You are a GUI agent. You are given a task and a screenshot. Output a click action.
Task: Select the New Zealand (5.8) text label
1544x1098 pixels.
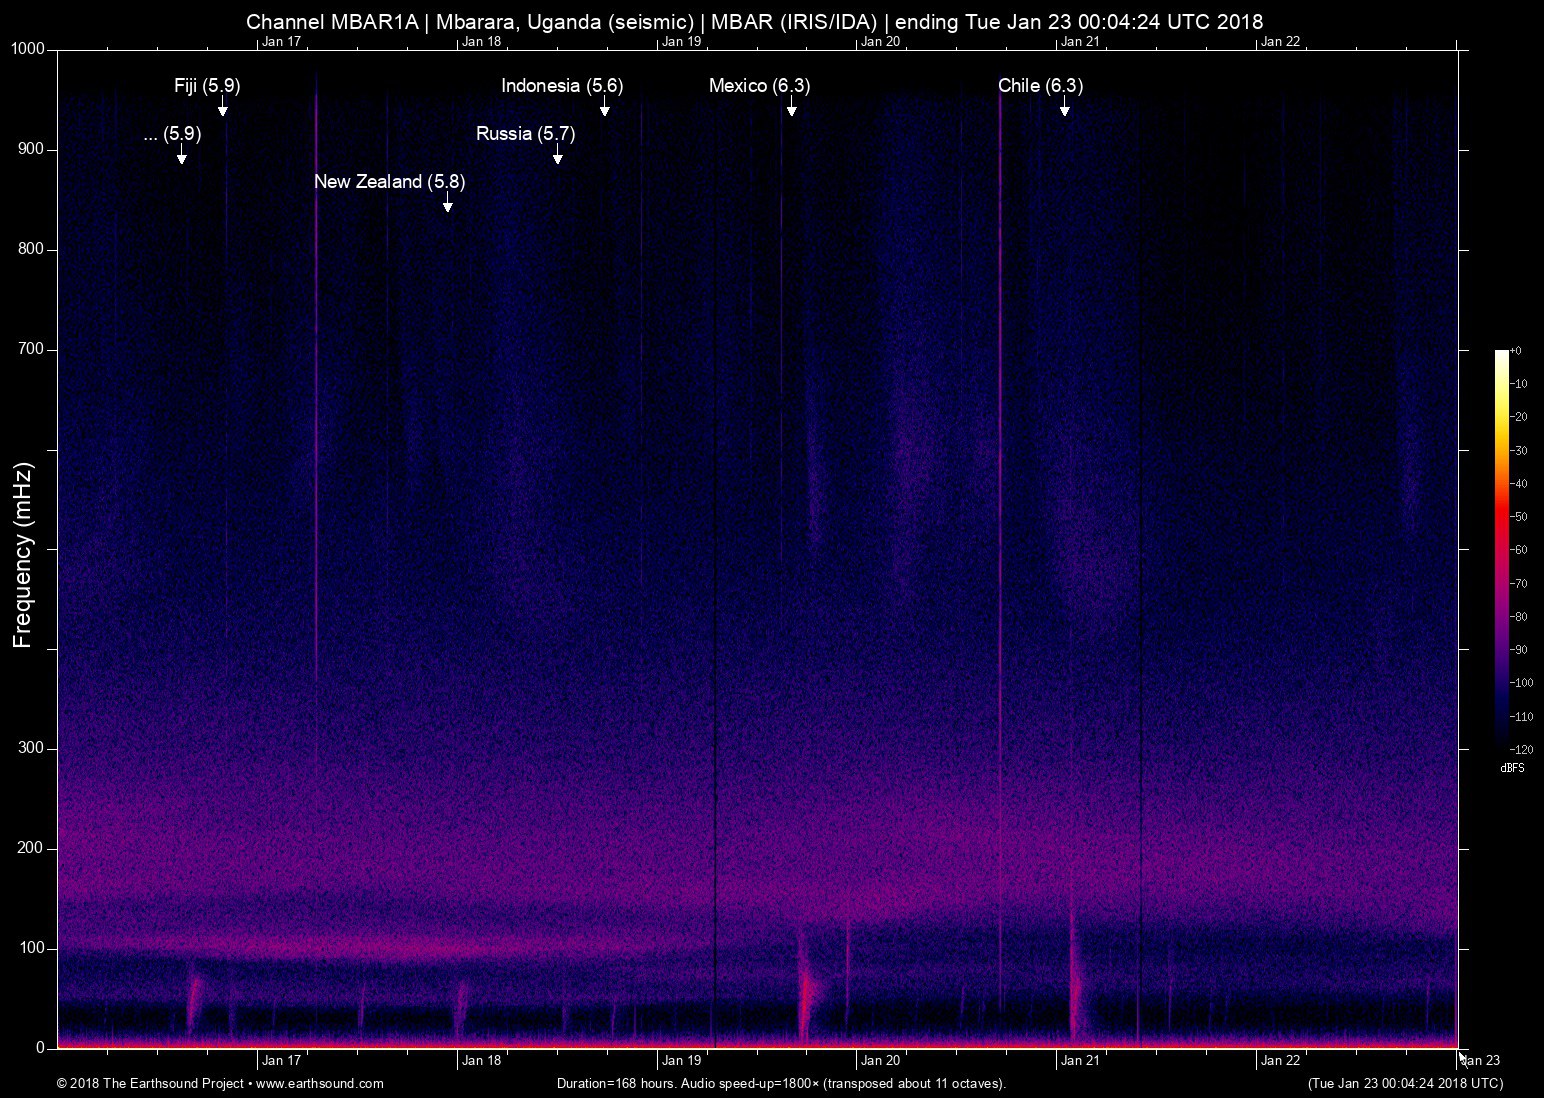click(389, 182)
